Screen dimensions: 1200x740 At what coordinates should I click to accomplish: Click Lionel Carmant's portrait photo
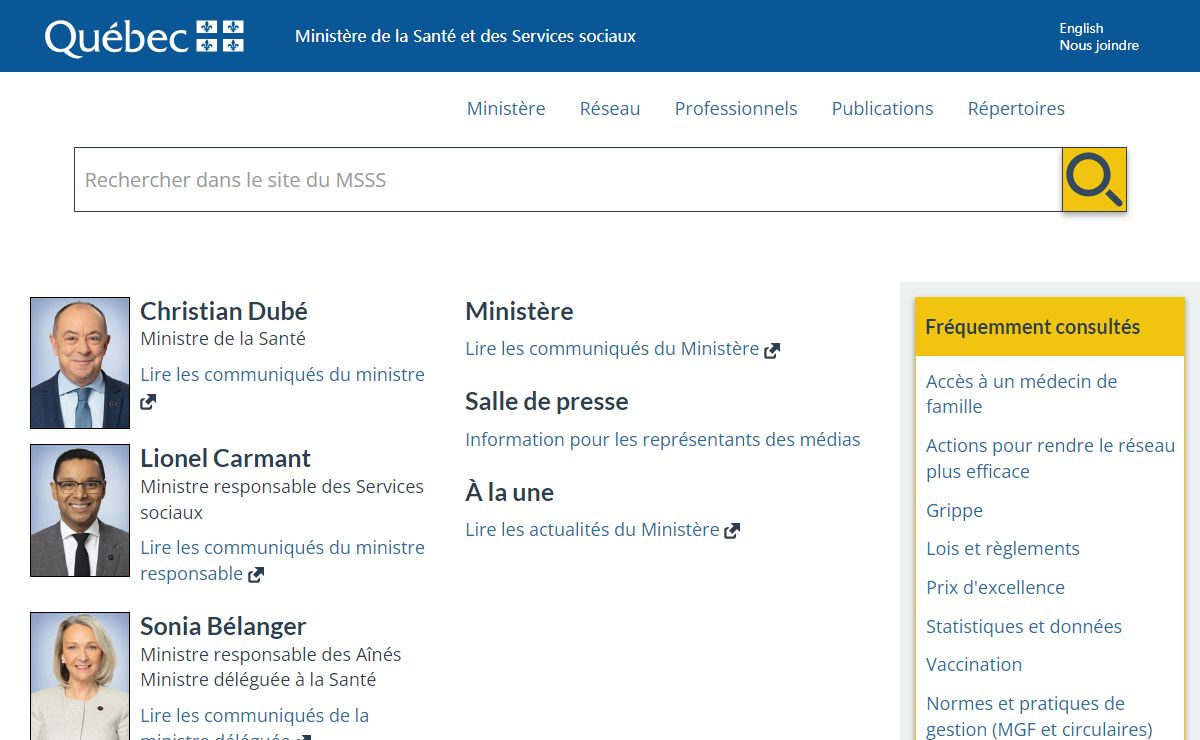pyautogui.click(x=80, y=510)
